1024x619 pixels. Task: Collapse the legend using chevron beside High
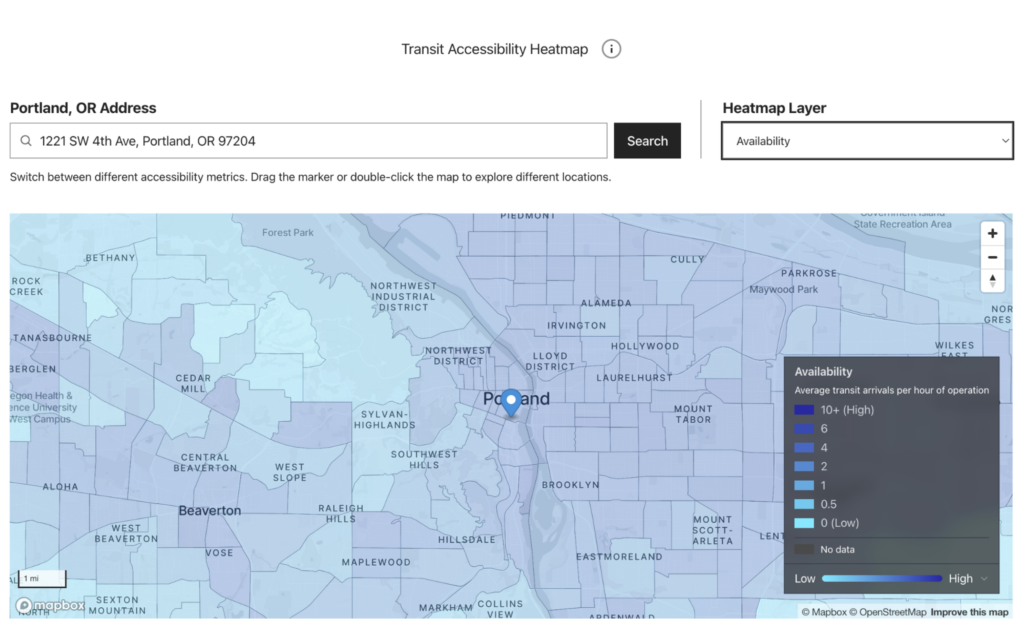tap(984, 579)
